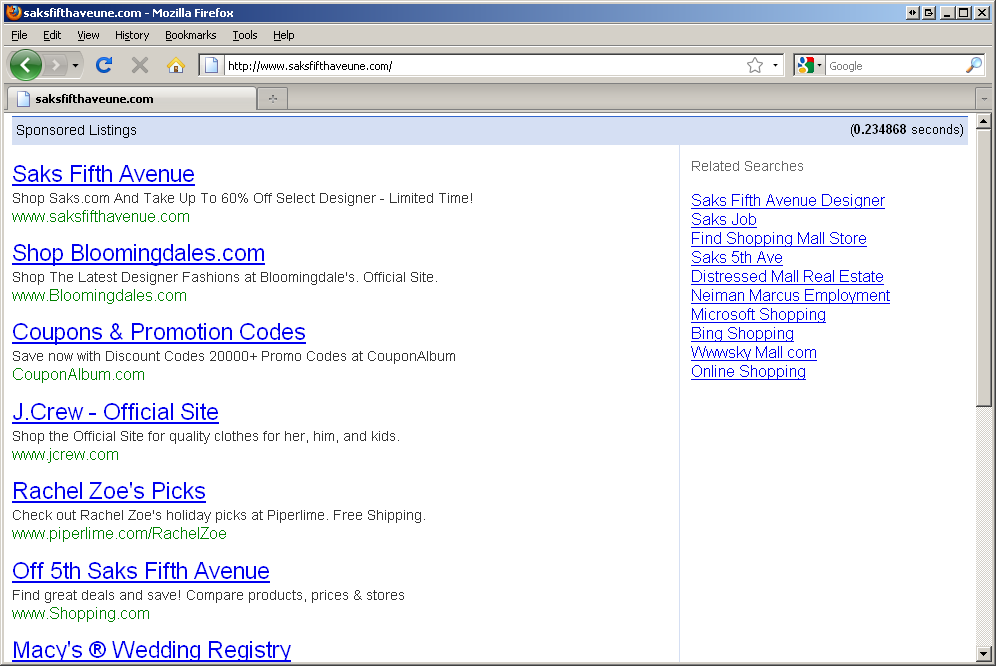Image resolution: width=996 pixels, height=666 pixels.
Task: Open the Rachel Zoe's Picks link
Action: pyautogui.click(x=109, y=491)
